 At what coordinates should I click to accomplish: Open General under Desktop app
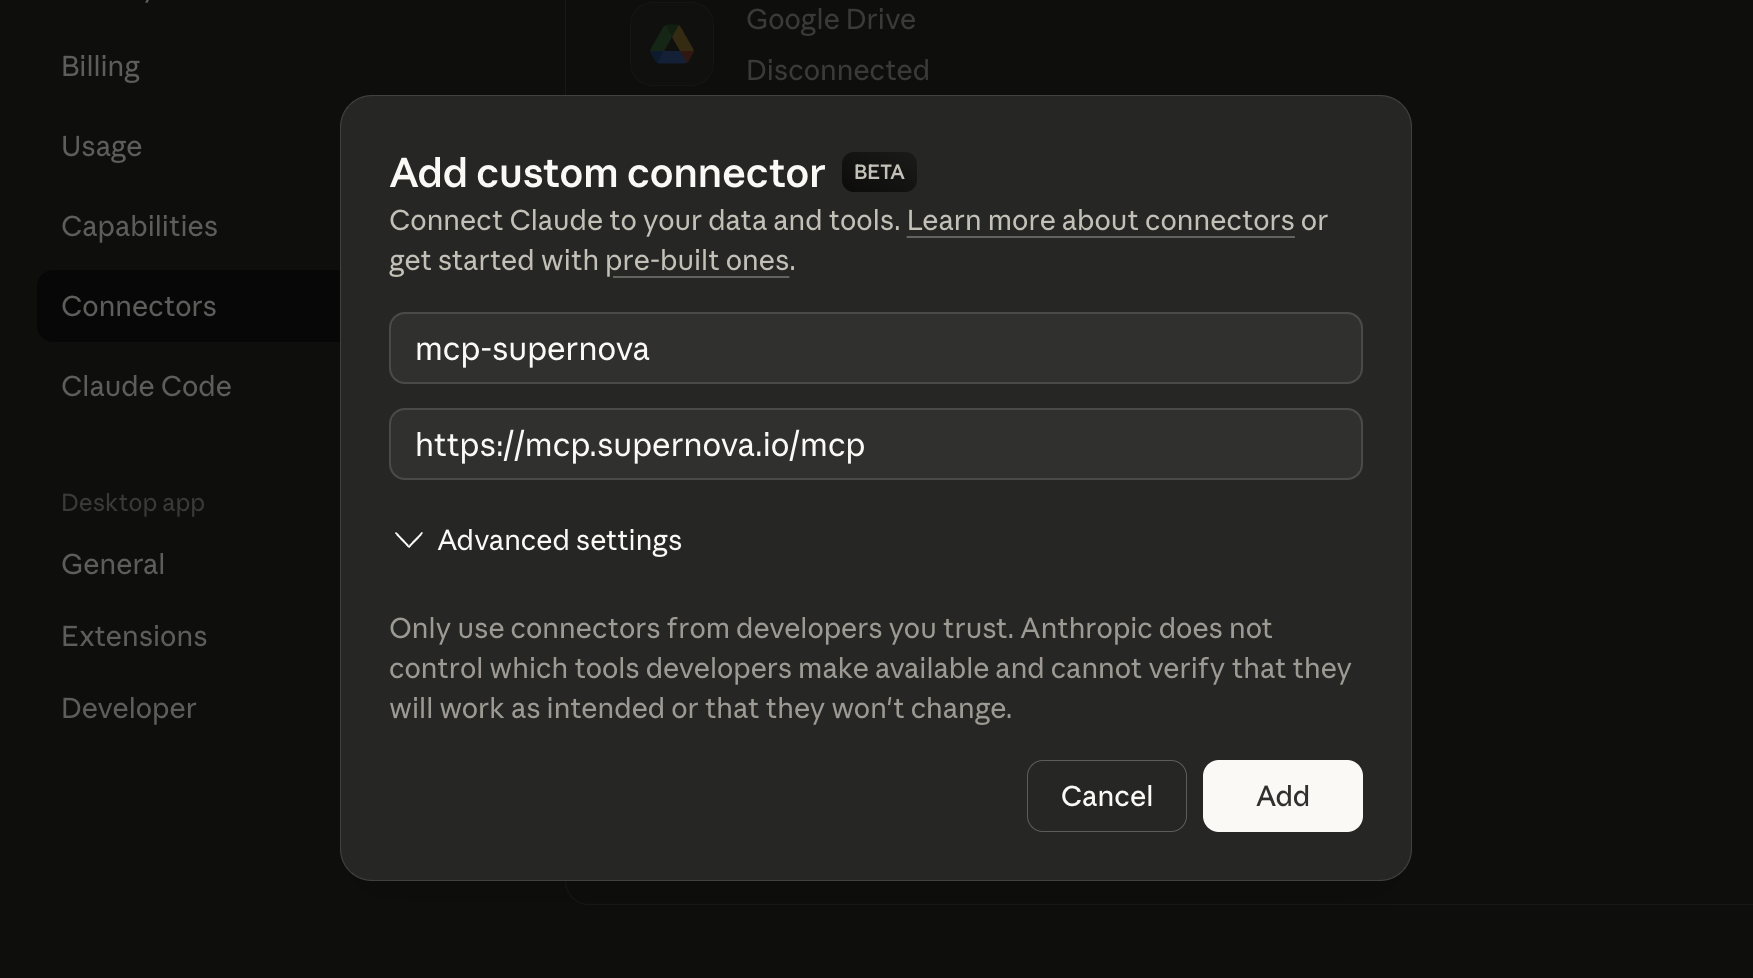point(113,564)
